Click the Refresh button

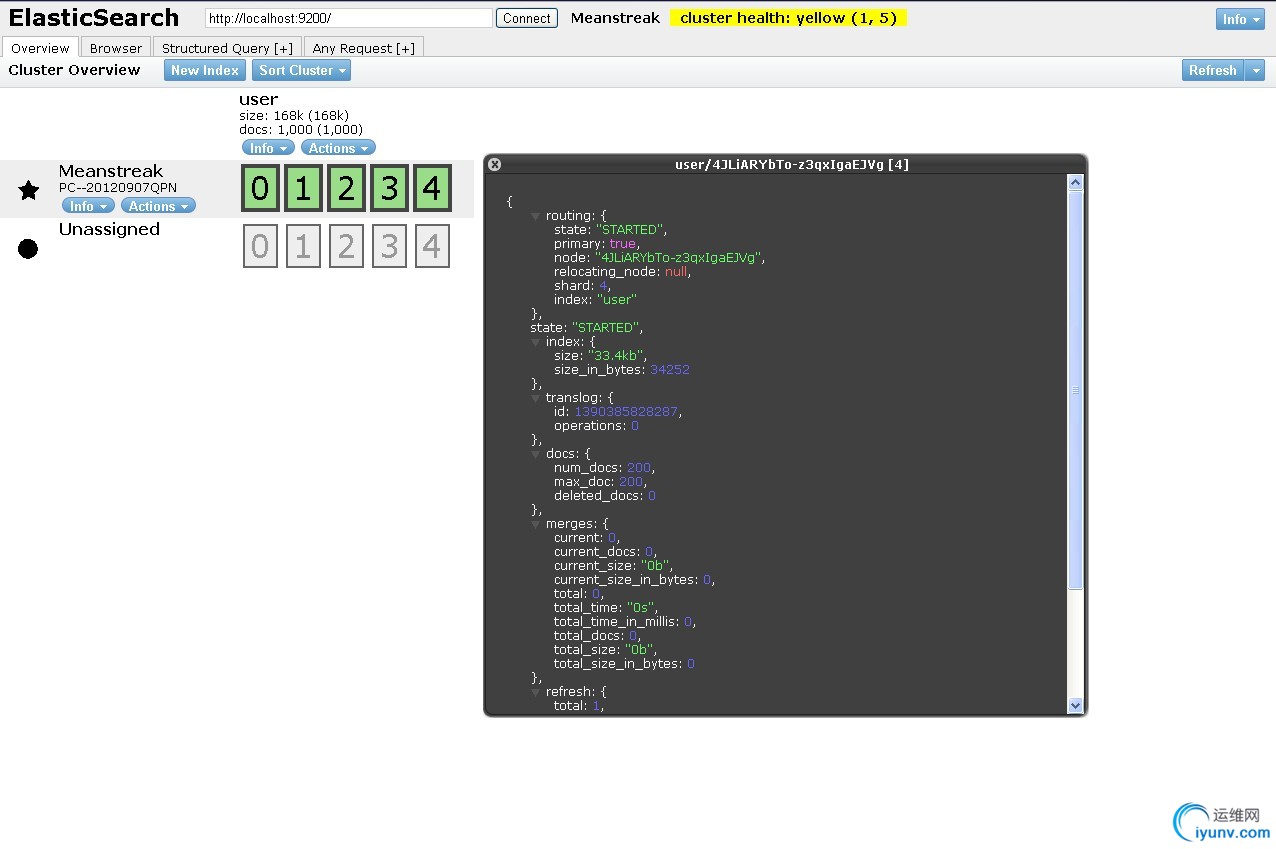(1213, 70)
